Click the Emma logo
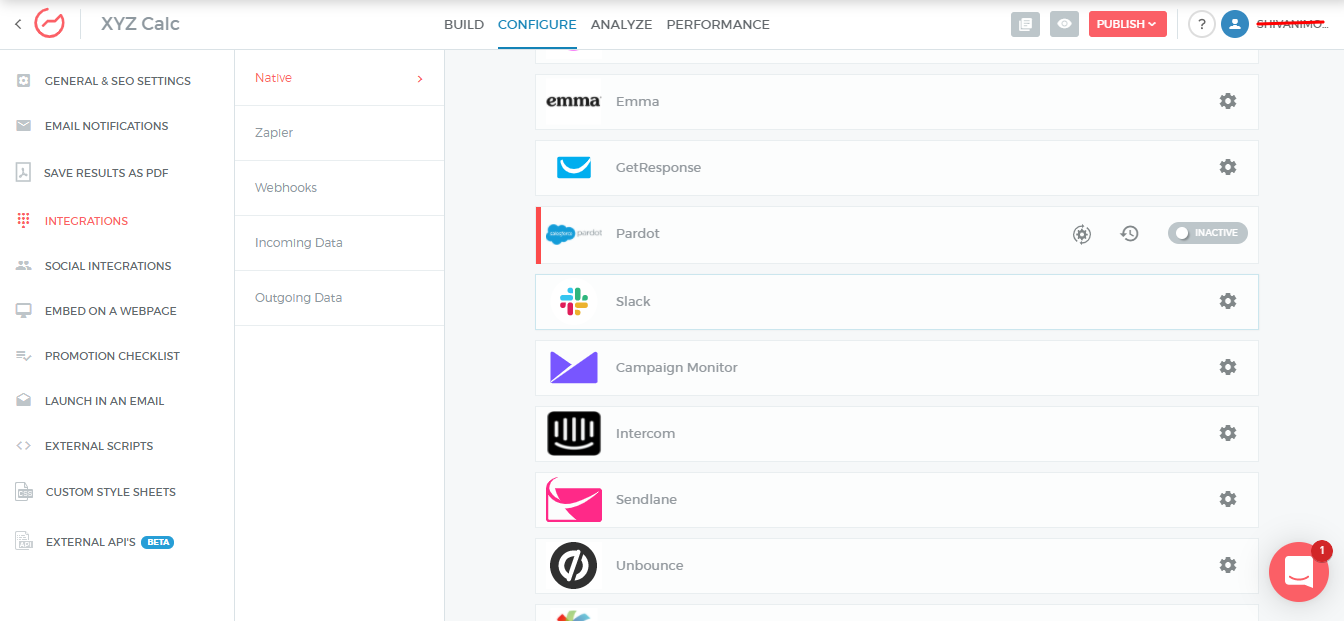Image resolution: width=1344 pixels, height=621 pixels. (574, 101)
